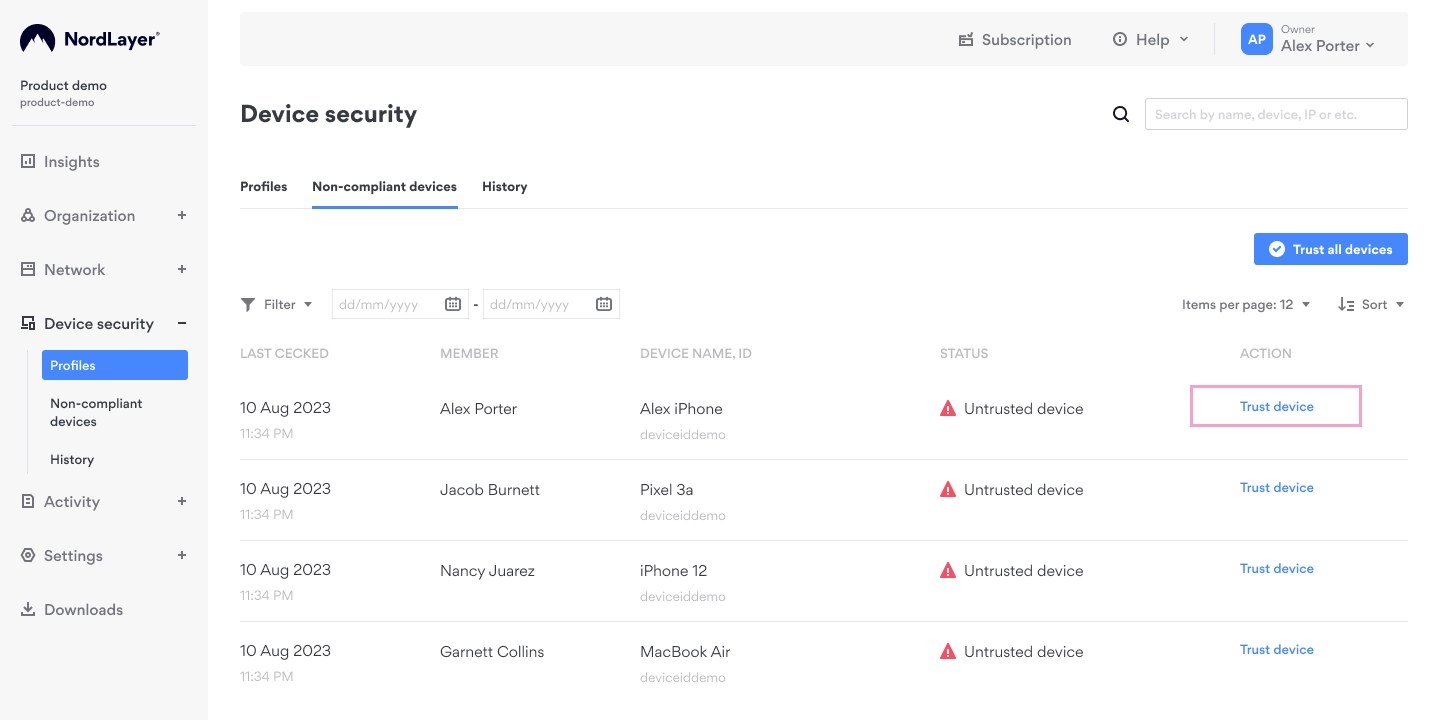Open the Filter dropdown
Image resolution: width=1440 pixels, height=720 pixels.
(277, 304)
